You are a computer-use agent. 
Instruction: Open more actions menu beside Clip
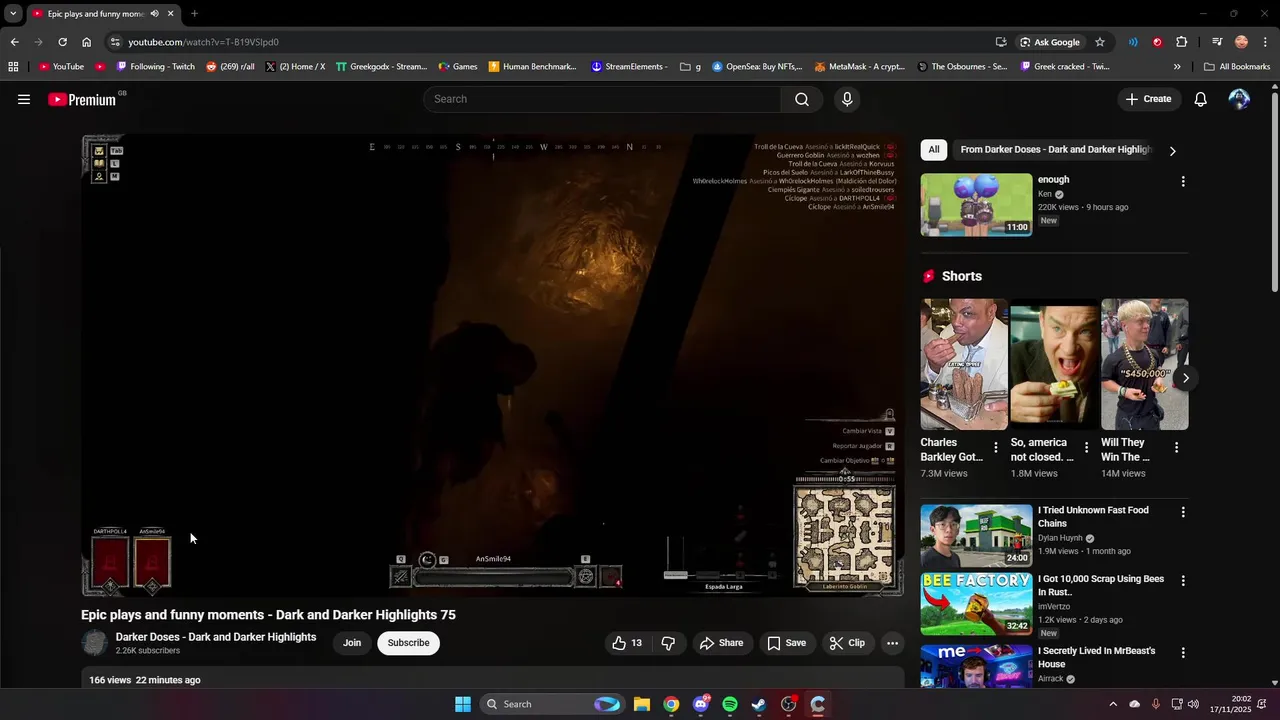893,643
